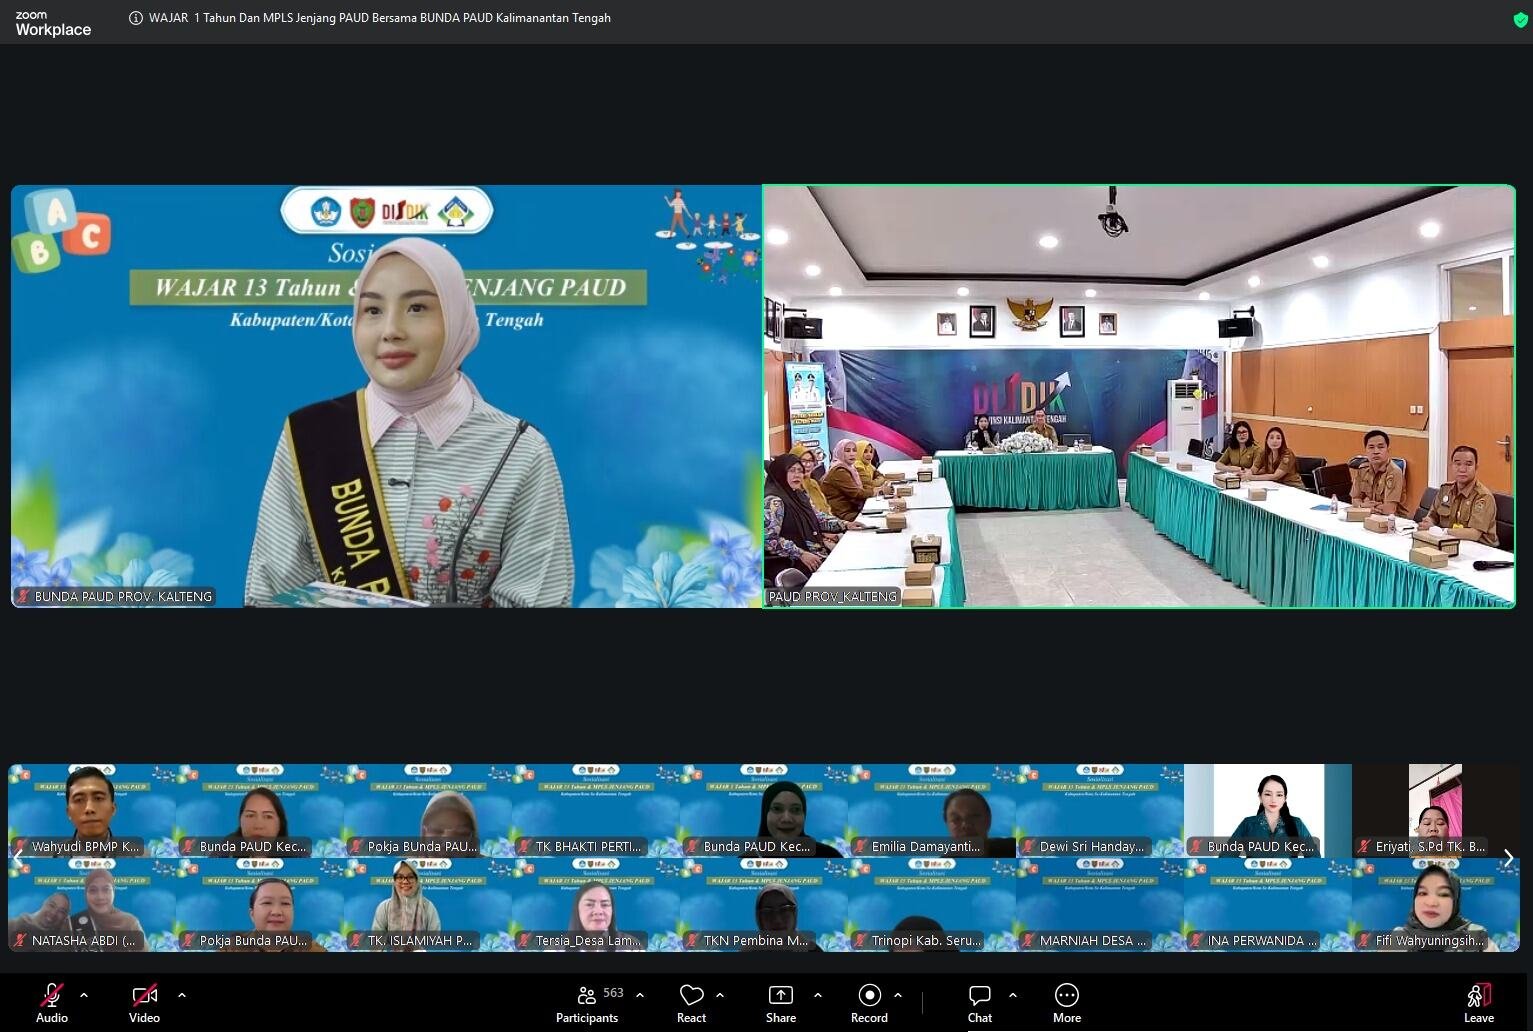Go to previous page of thumbnails

click(x=18, y=858)
